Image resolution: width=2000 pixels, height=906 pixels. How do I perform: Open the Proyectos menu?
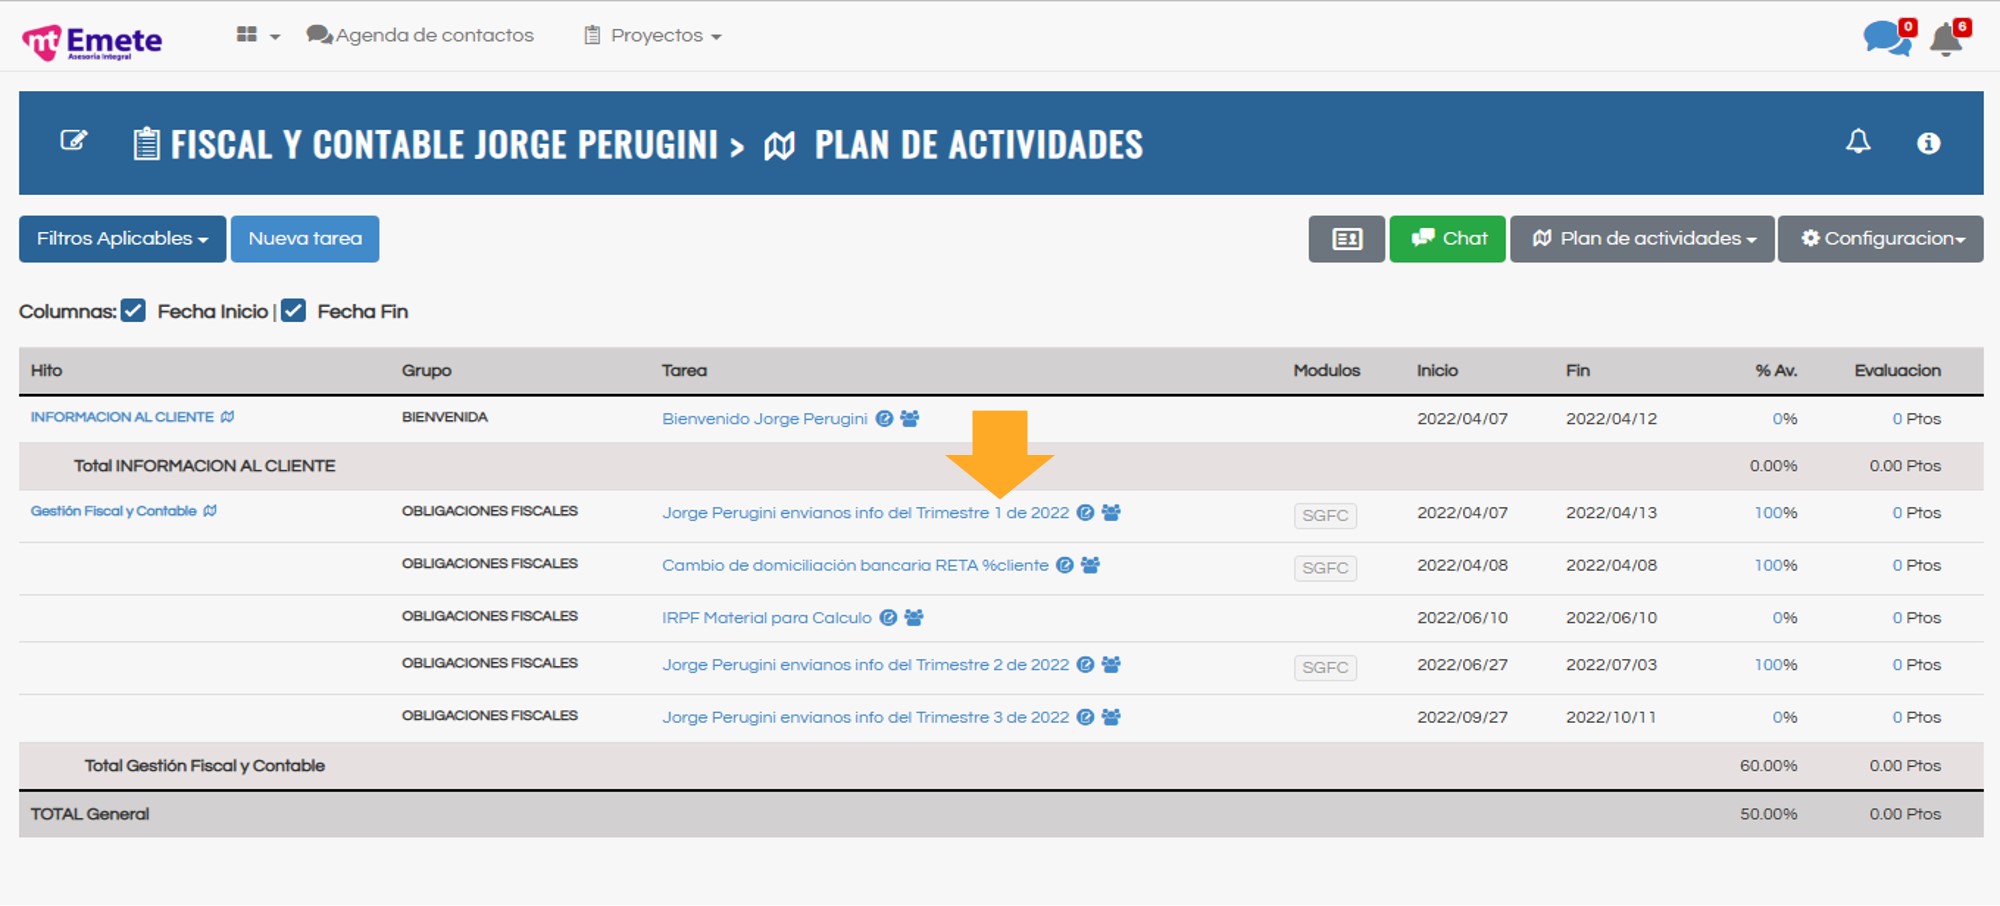(x=653, y=36)
